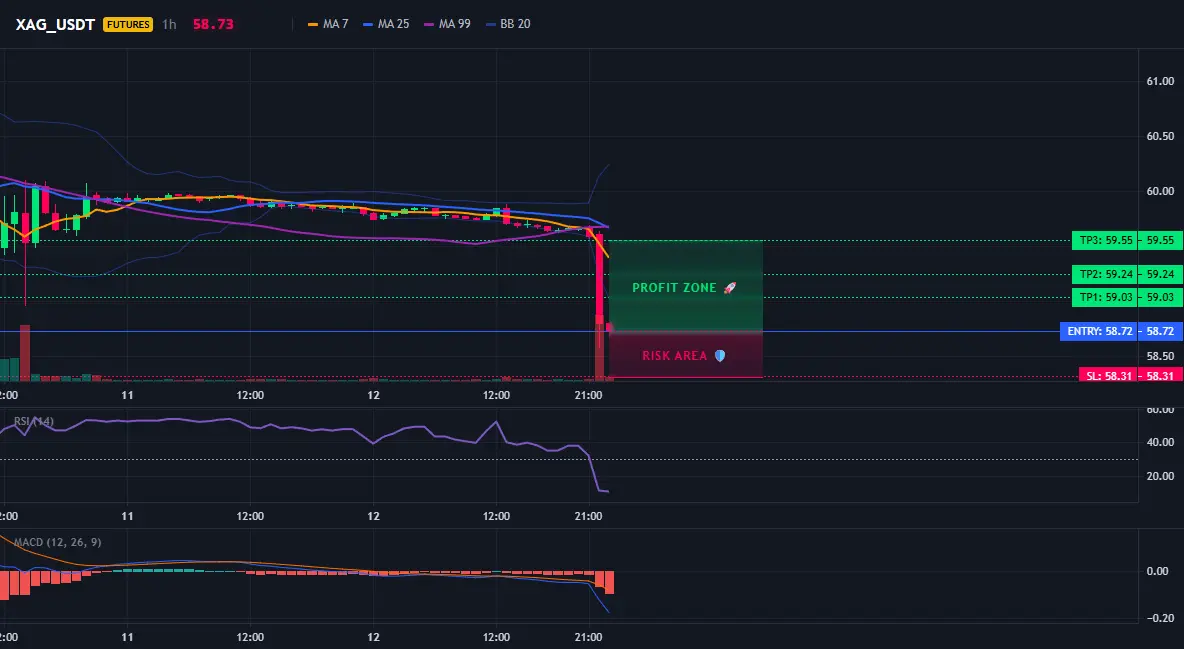Click the yellow FUTURES badge
Image resolution: width=1184 pixels, height=649 pixels.
click(128, 24)
